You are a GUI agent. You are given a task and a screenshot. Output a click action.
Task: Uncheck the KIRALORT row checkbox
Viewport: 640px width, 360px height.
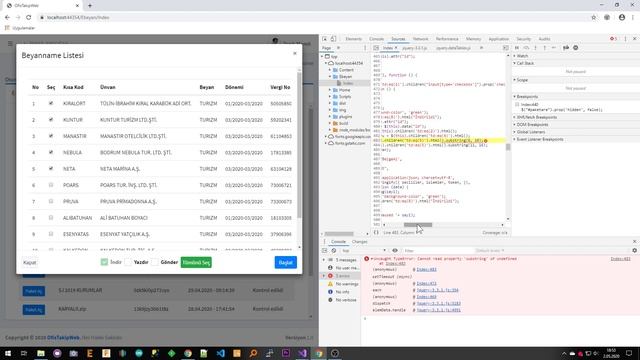(51, 103)
